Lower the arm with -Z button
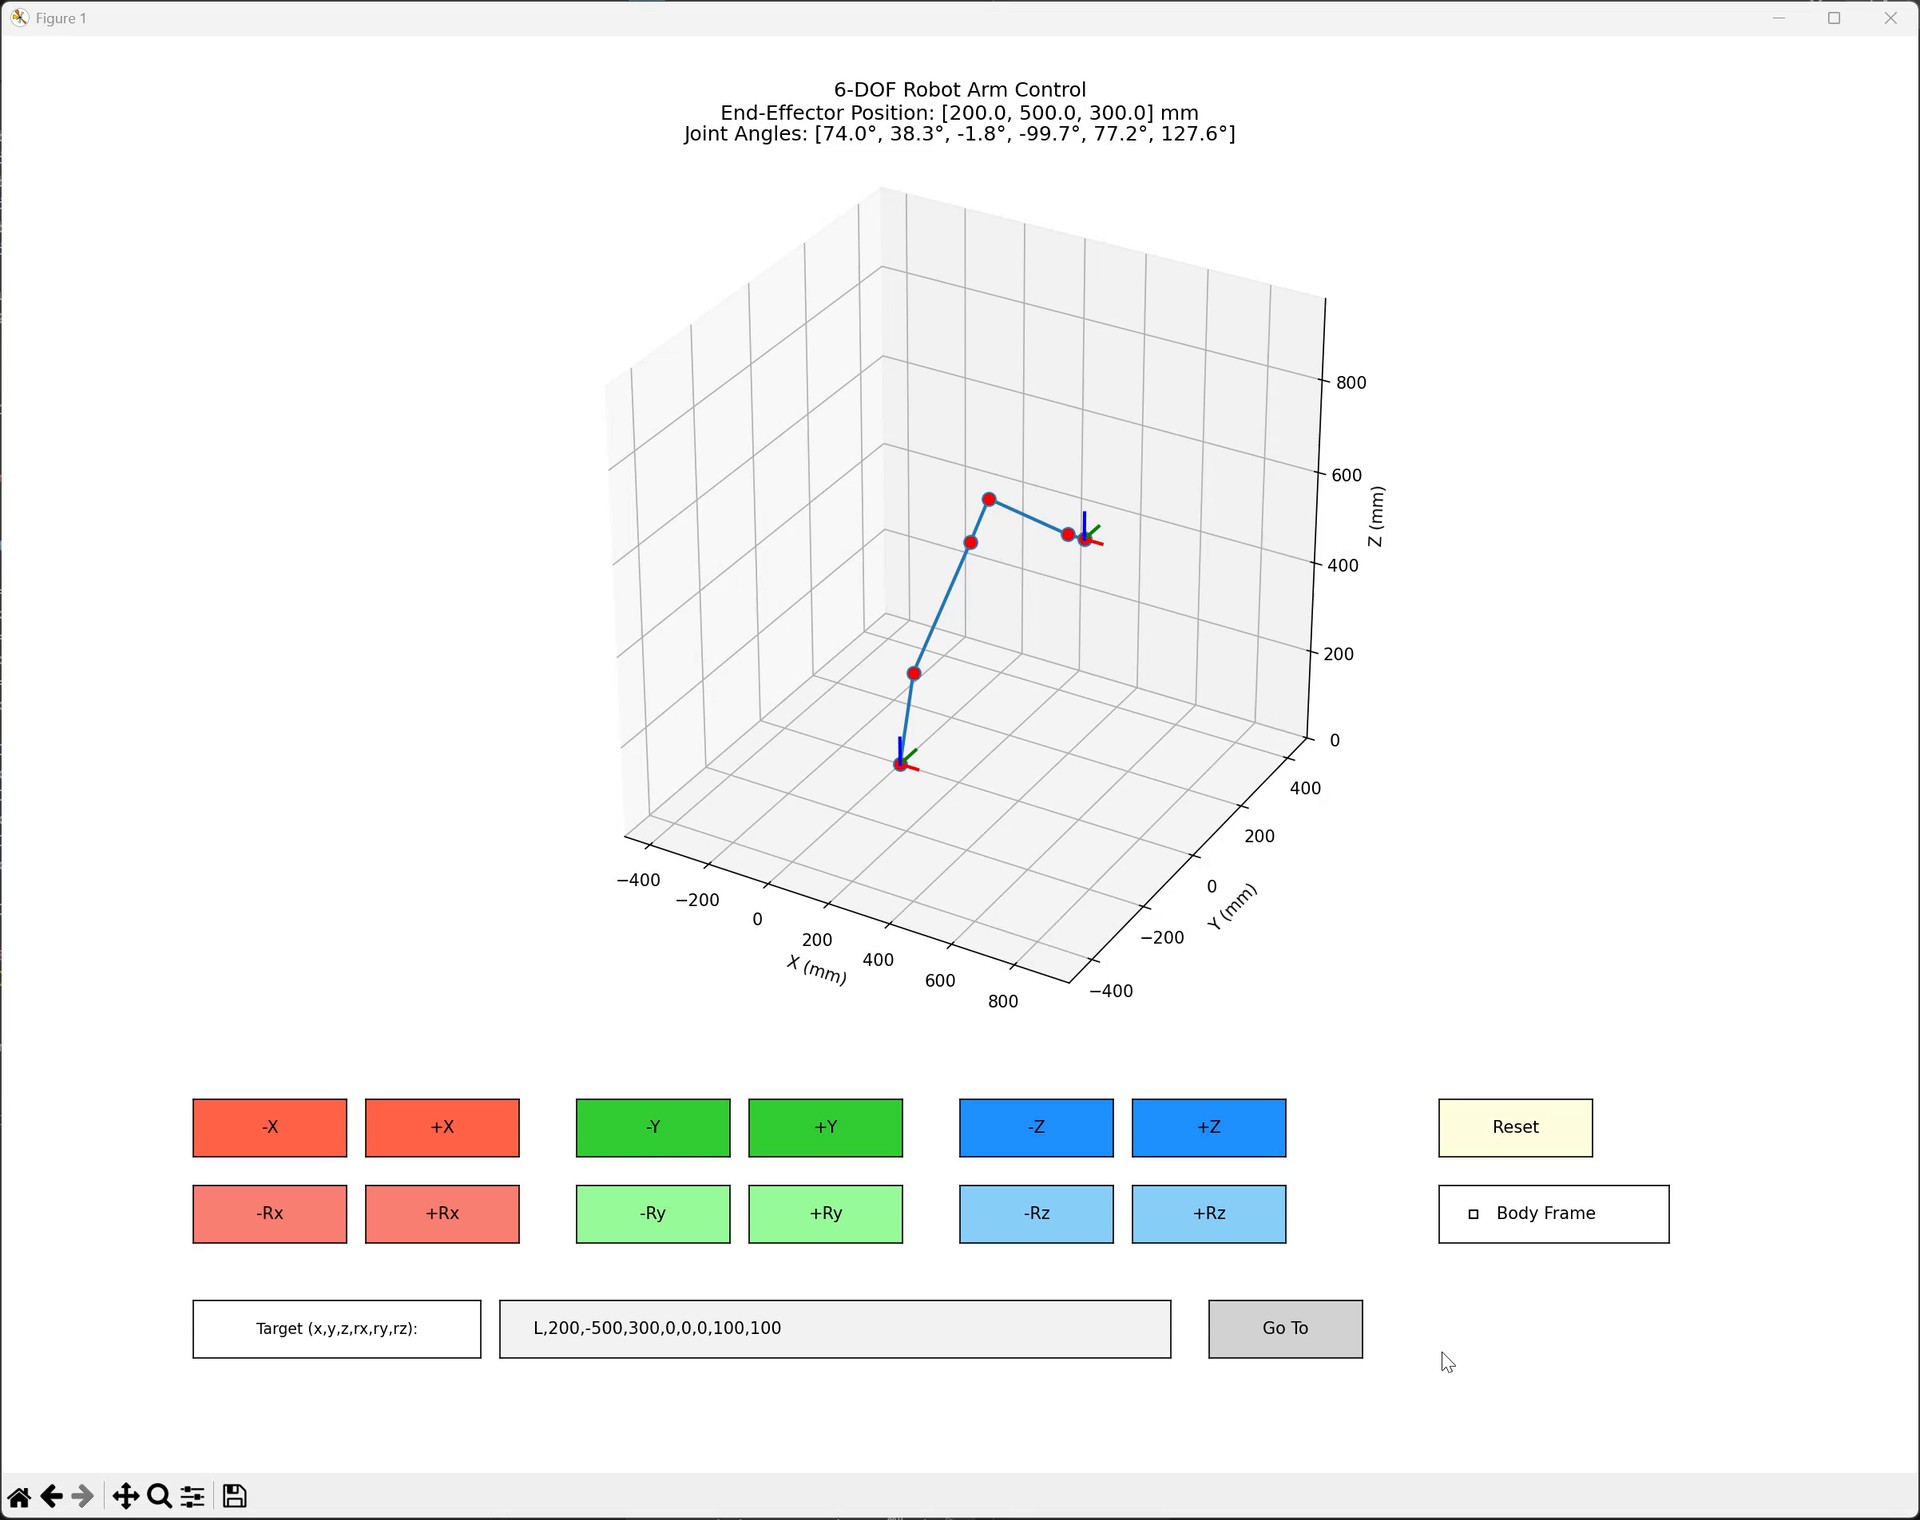Viewport: 1920px width, 1520px height. [x=1036, y=1128]
